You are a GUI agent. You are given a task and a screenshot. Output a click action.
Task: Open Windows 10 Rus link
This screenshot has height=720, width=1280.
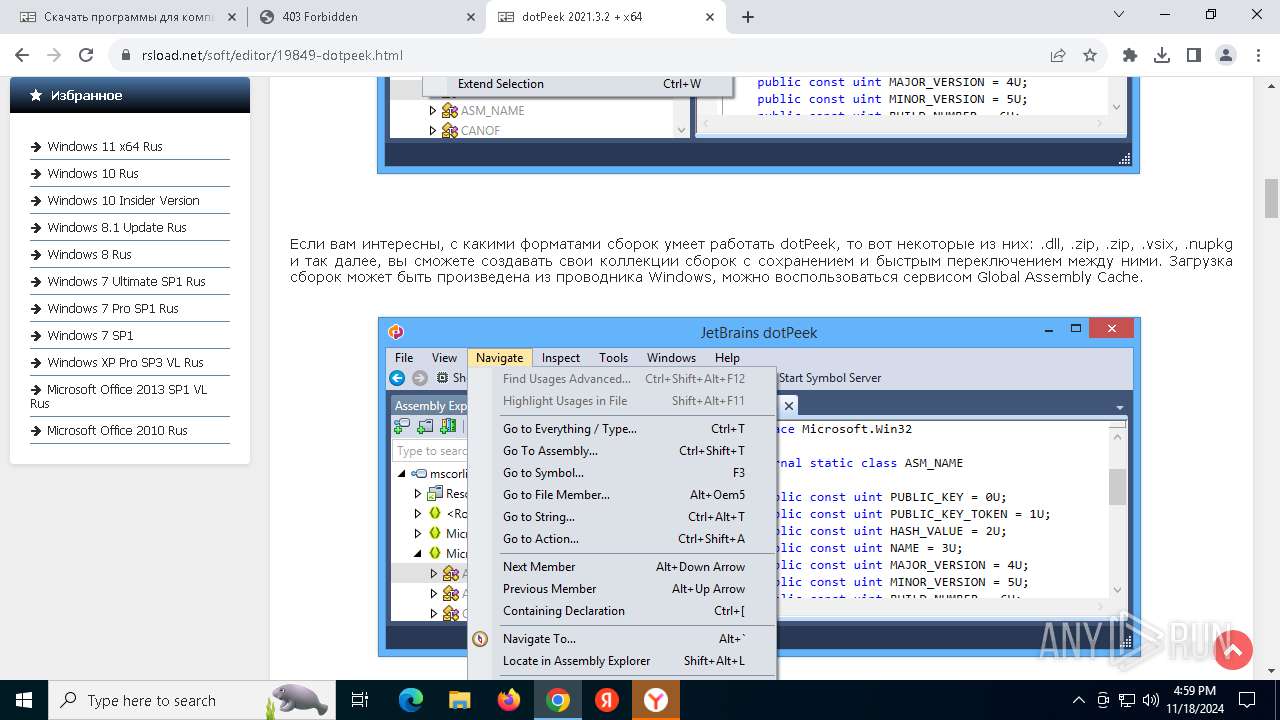(92, 173)
